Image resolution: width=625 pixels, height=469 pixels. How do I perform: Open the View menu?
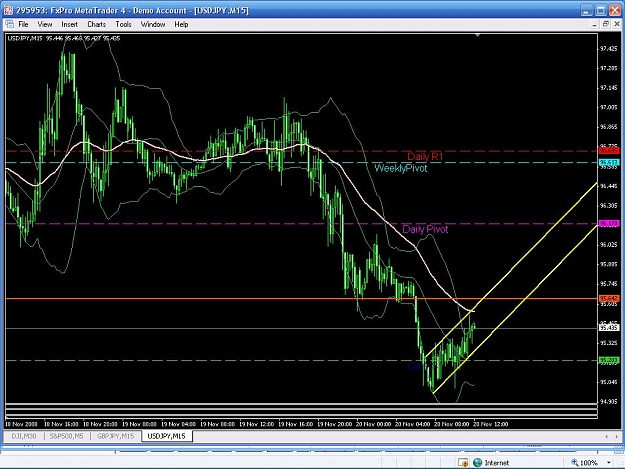tap(45, 24)
